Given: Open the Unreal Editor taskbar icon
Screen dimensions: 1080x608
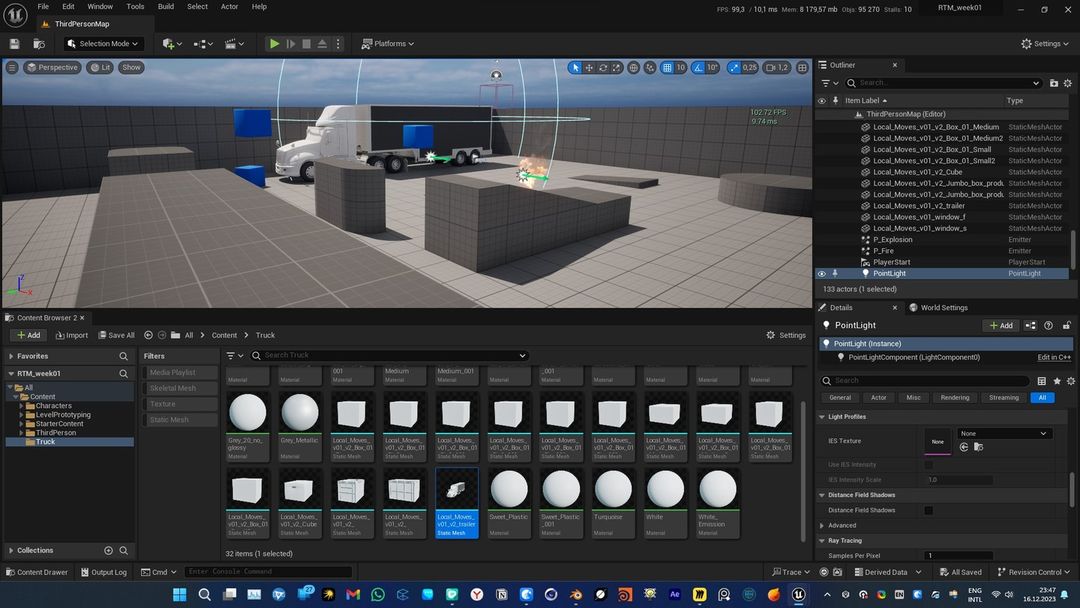Looking at the screenshot, I should click(798, 594).
